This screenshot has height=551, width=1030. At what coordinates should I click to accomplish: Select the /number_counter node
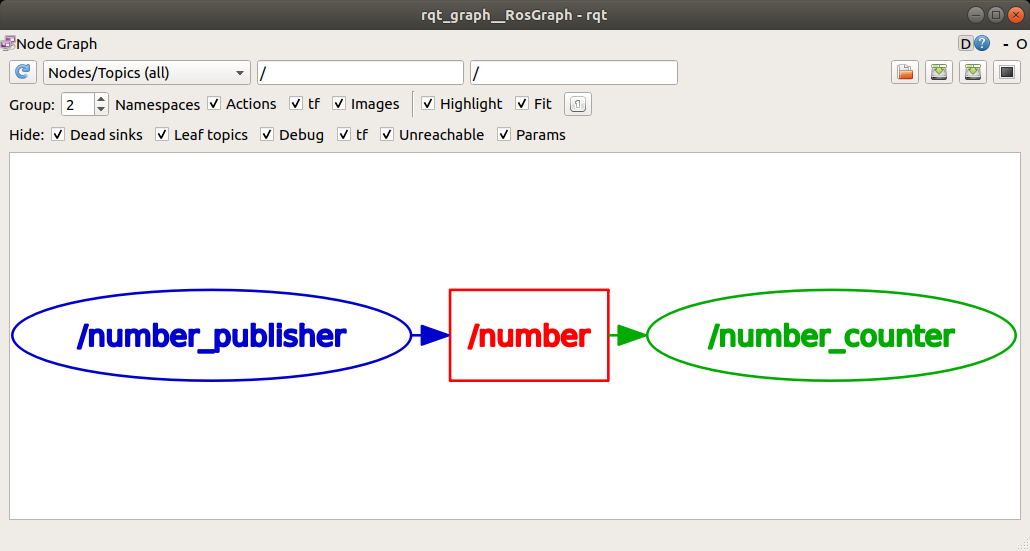[x=832, y=335]
